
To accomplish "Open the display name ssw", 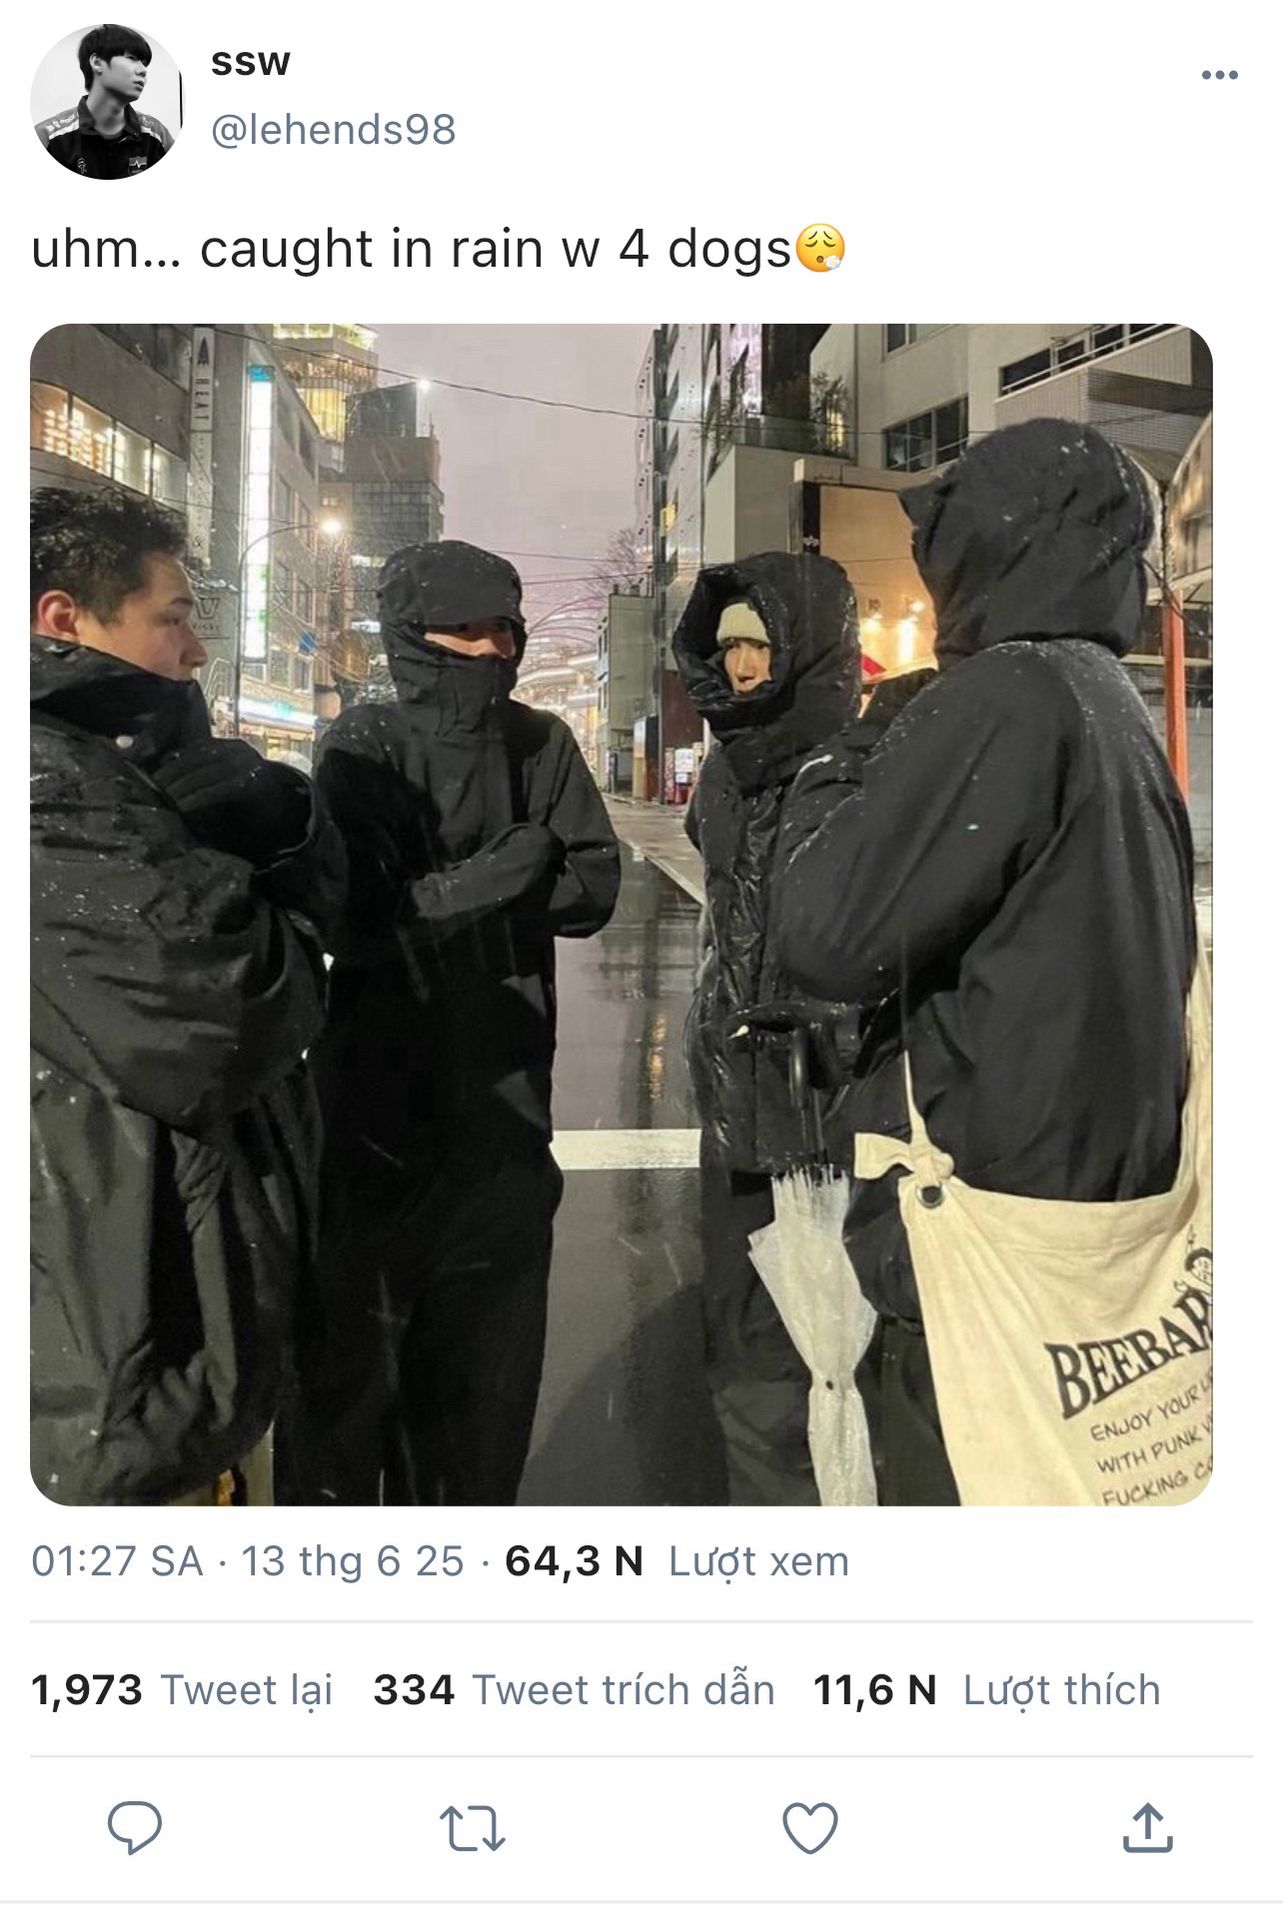I will (x=250, y=63).
